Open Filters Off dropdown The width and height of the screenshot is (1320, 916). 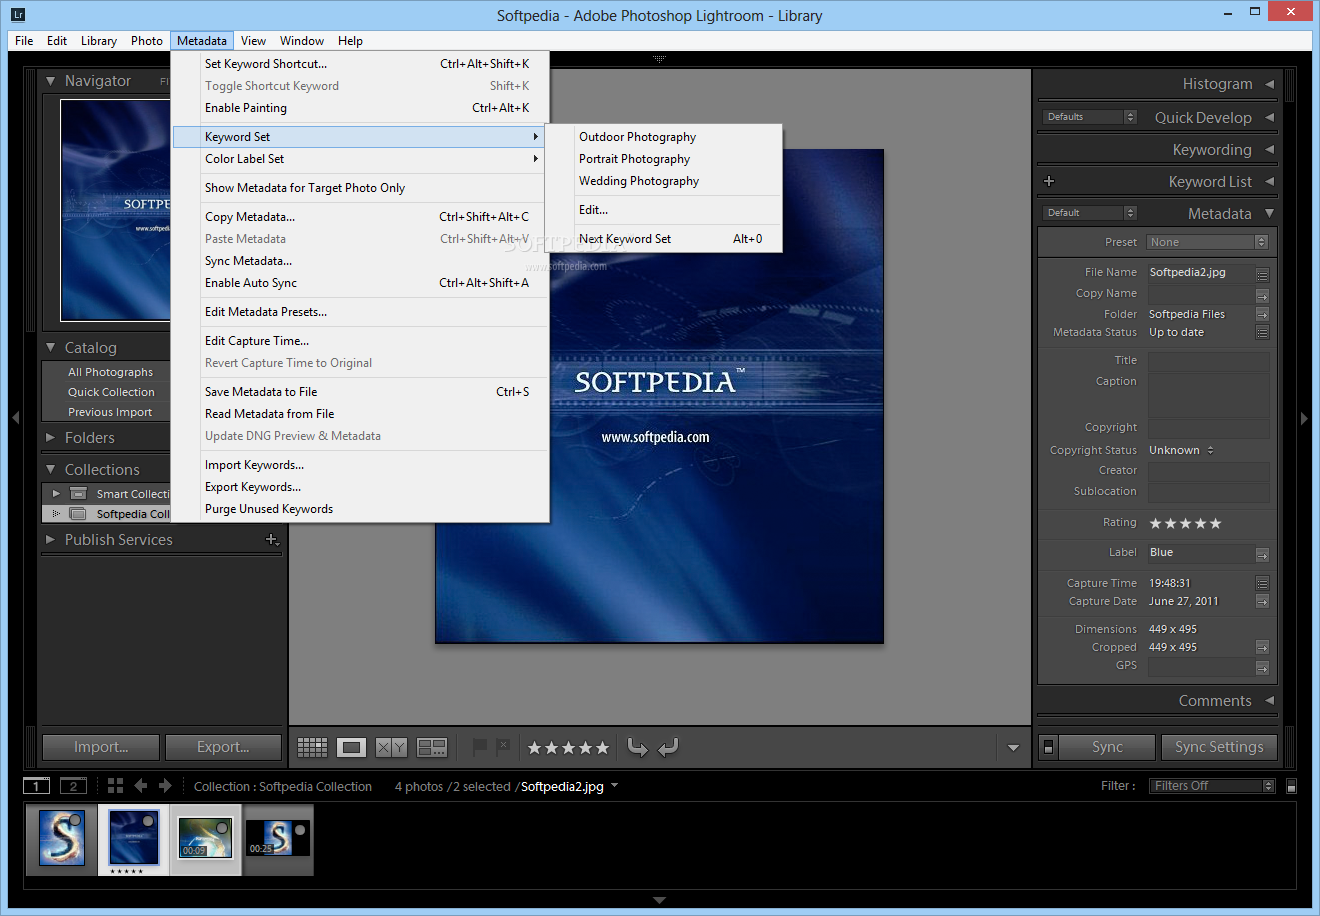point(1212,786)
